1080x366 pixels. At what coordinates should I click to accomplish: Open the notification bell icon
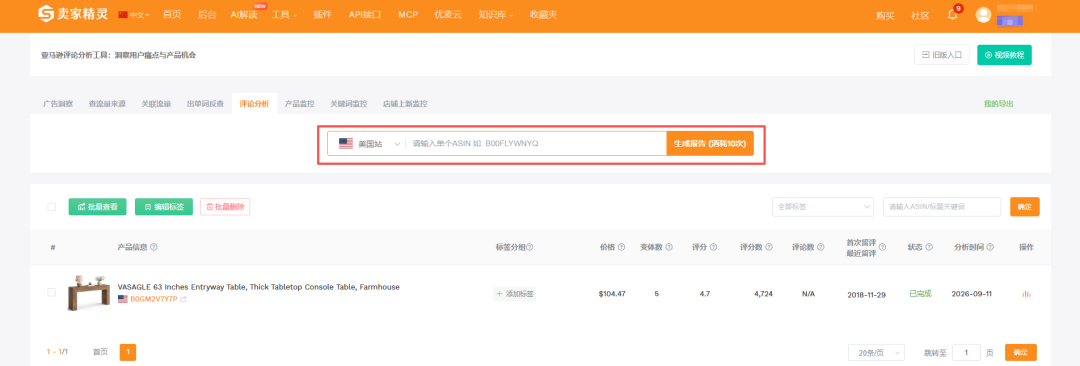click(953, 15)
